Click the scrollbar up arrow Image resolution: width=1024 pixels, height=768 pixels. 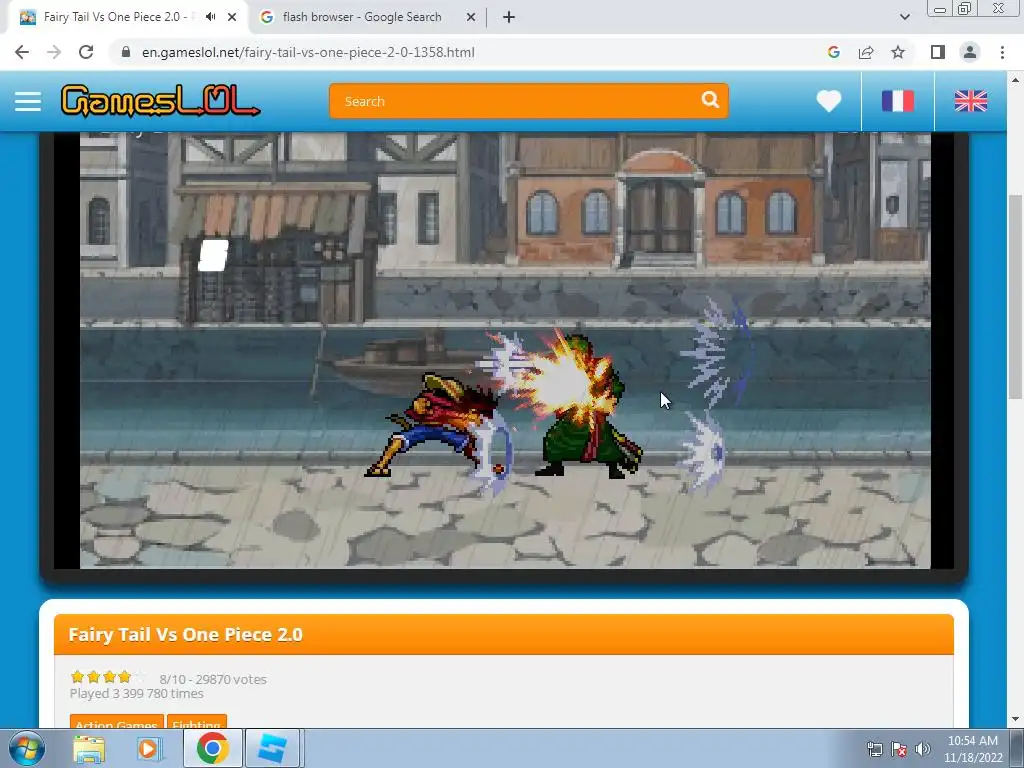1015,80
